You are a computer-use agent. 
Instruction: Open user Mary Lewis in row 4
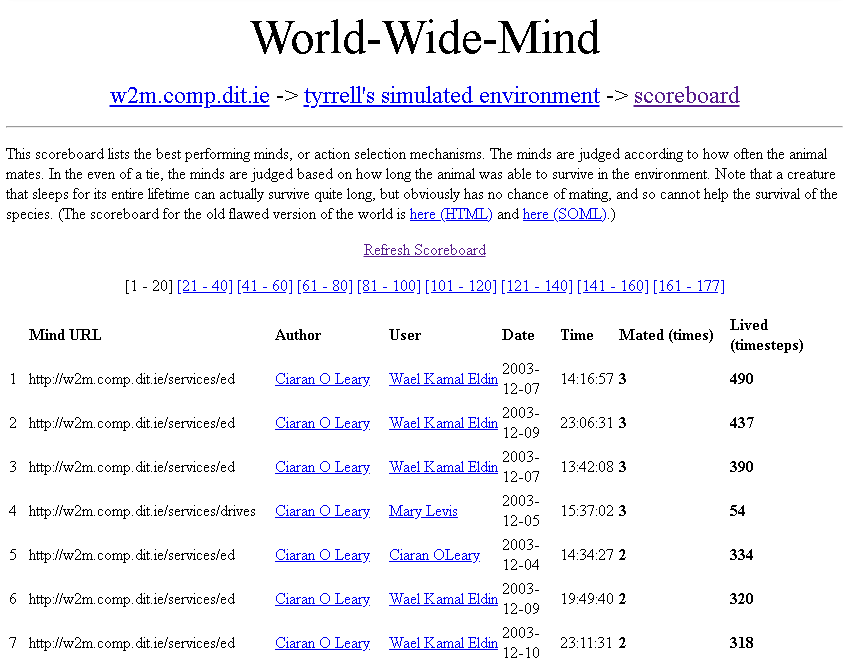coord(423,511)
